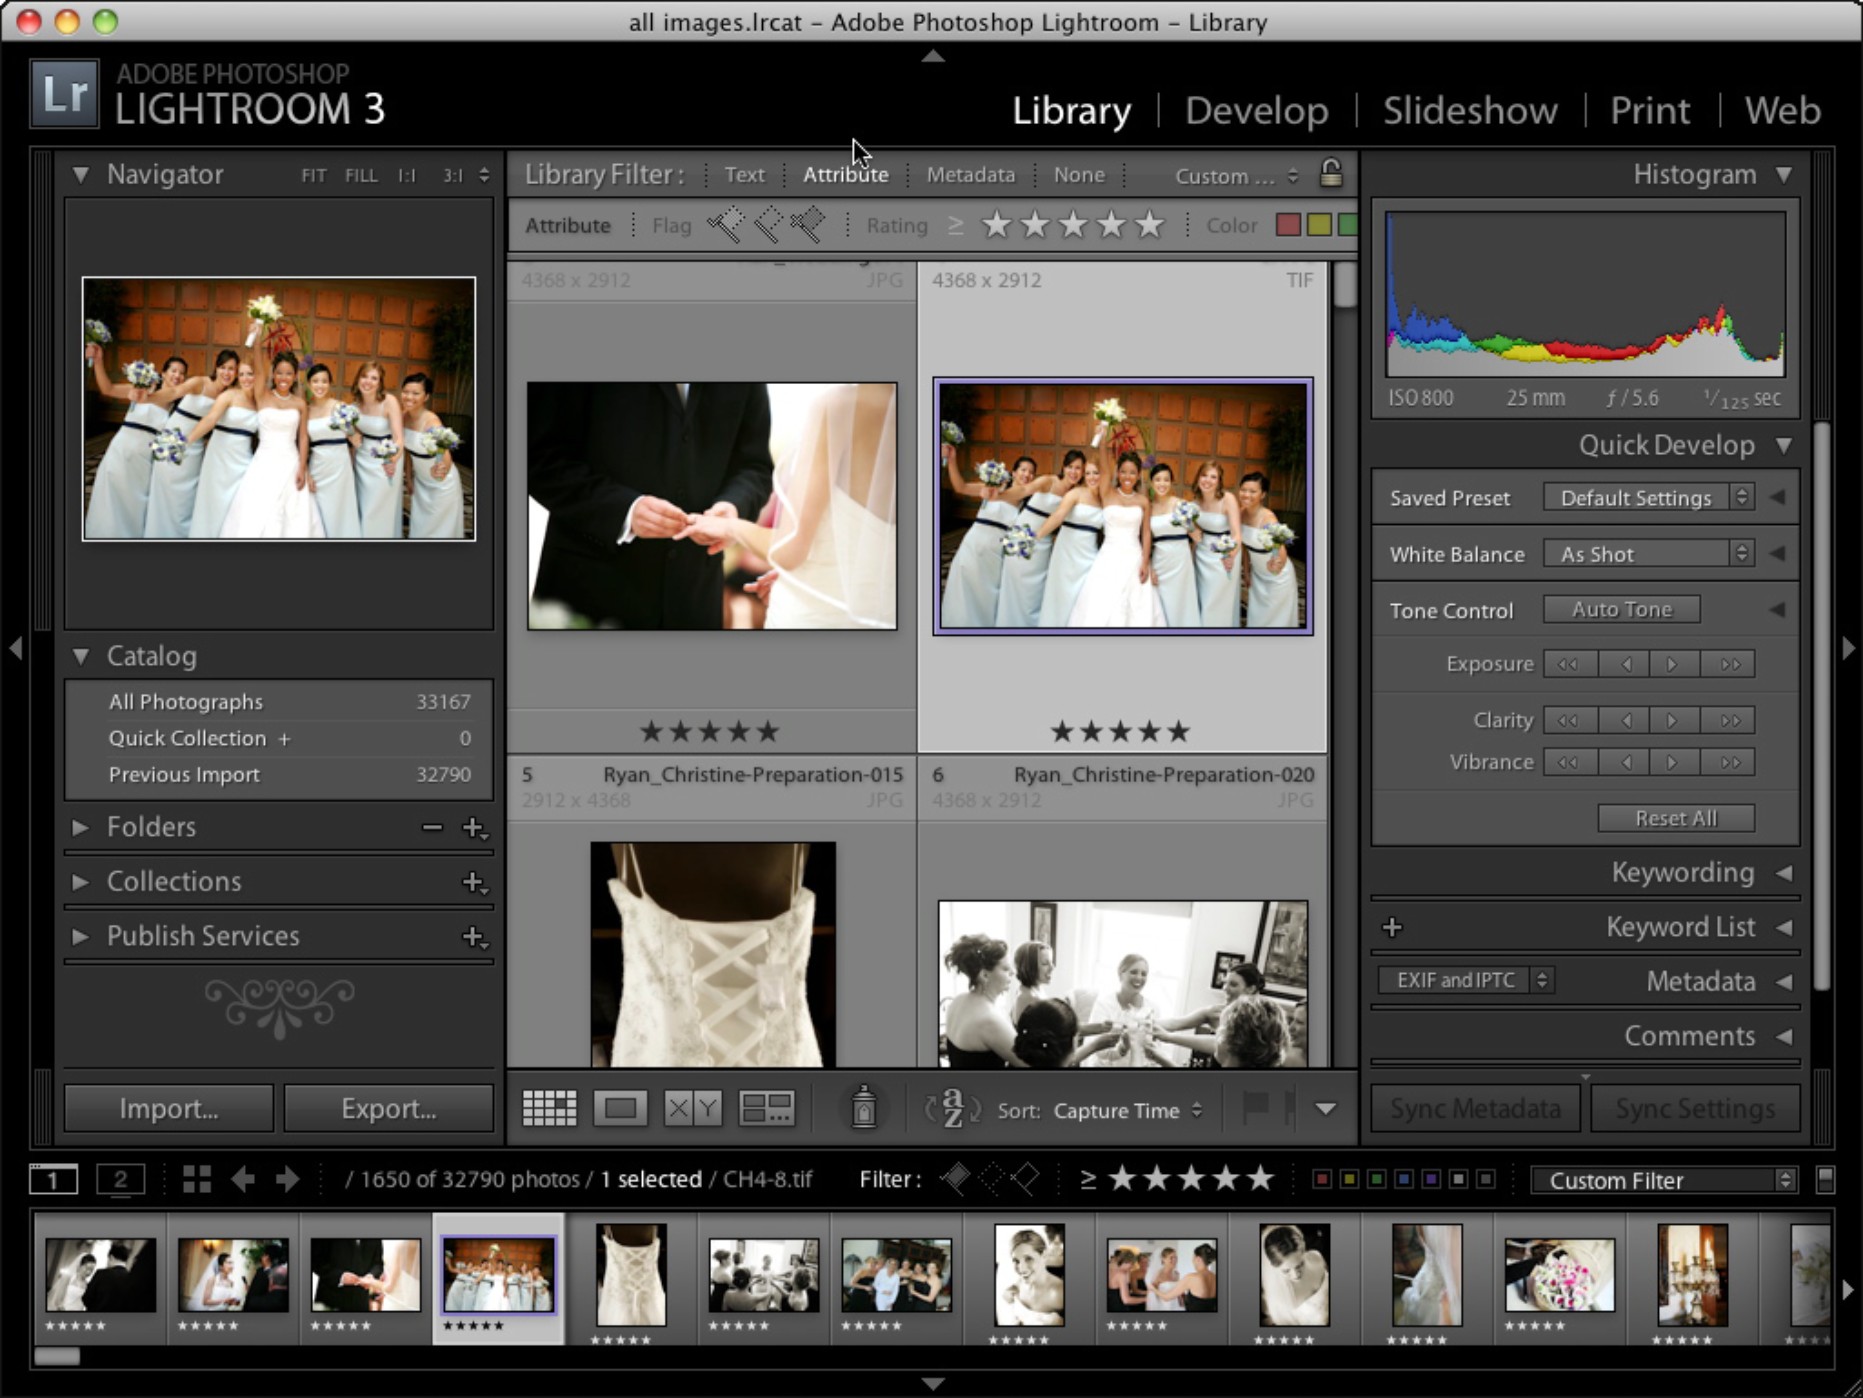This screenshot has height=1398, width=1863.
Task: Filter by yellow color label swatch
Action: click(x=1319, y=225)
